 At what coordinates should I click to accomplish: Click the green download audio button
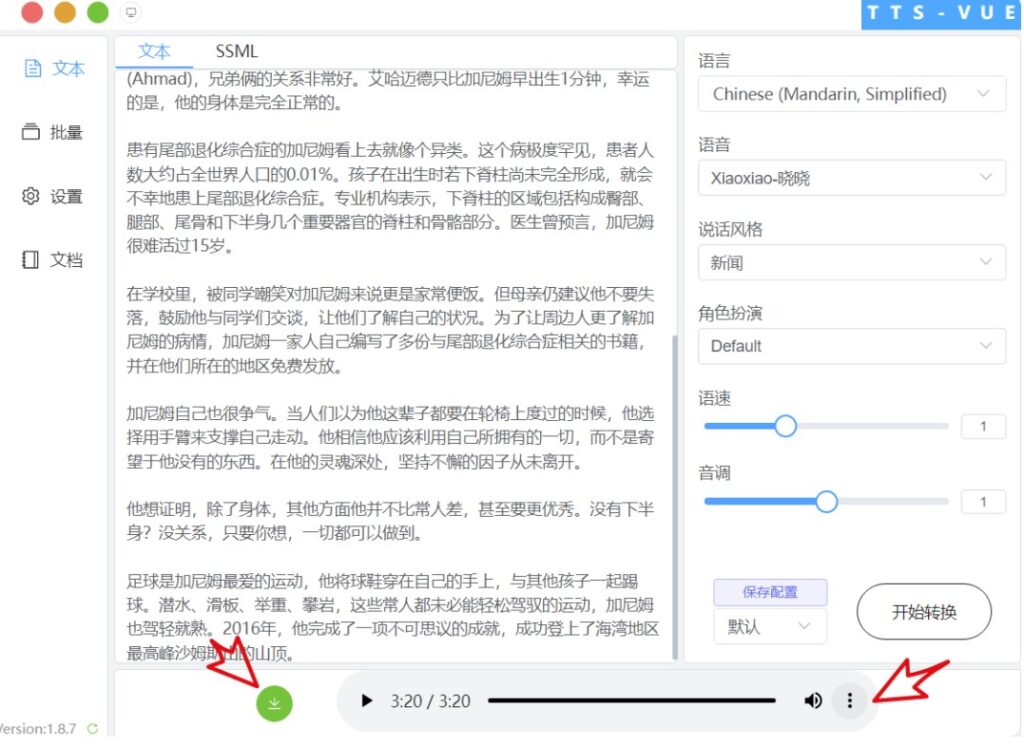click(x=274, y=703)
